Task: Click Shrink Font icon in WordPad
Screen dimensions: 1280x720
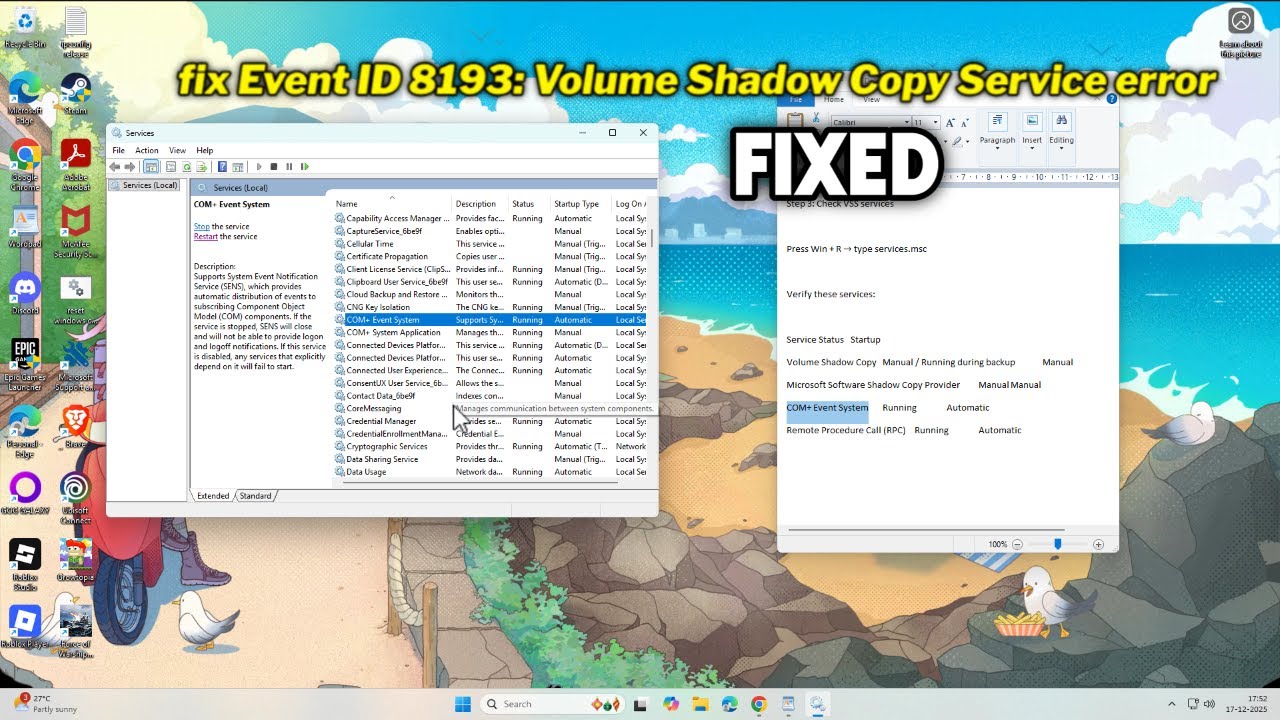Action: 965,123
